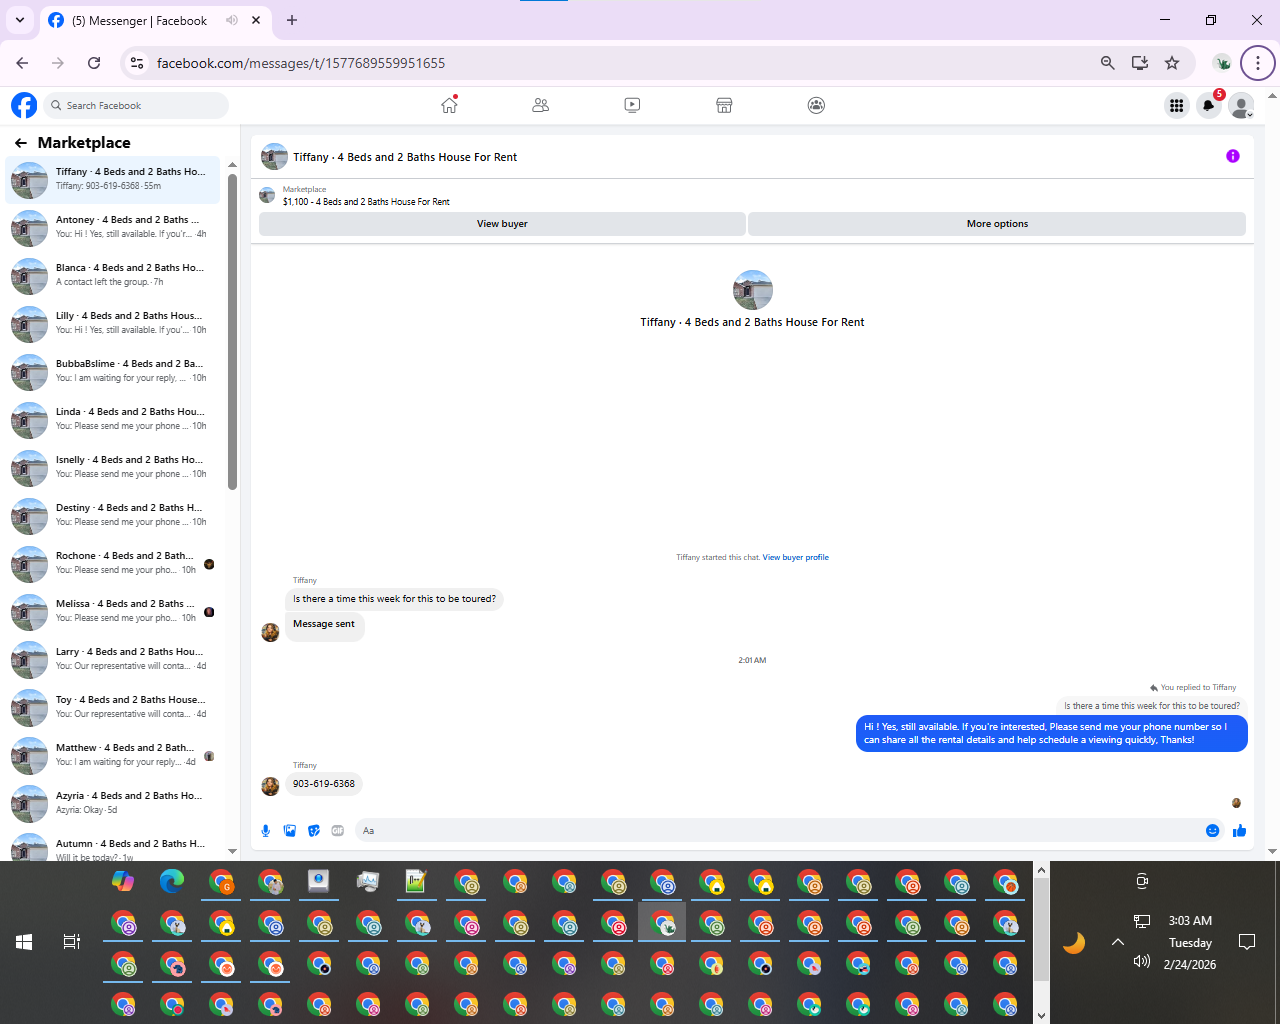Open the notifications bell icon
The height and width of the screenshot is (1024, 1280).
click(1209, 105)
